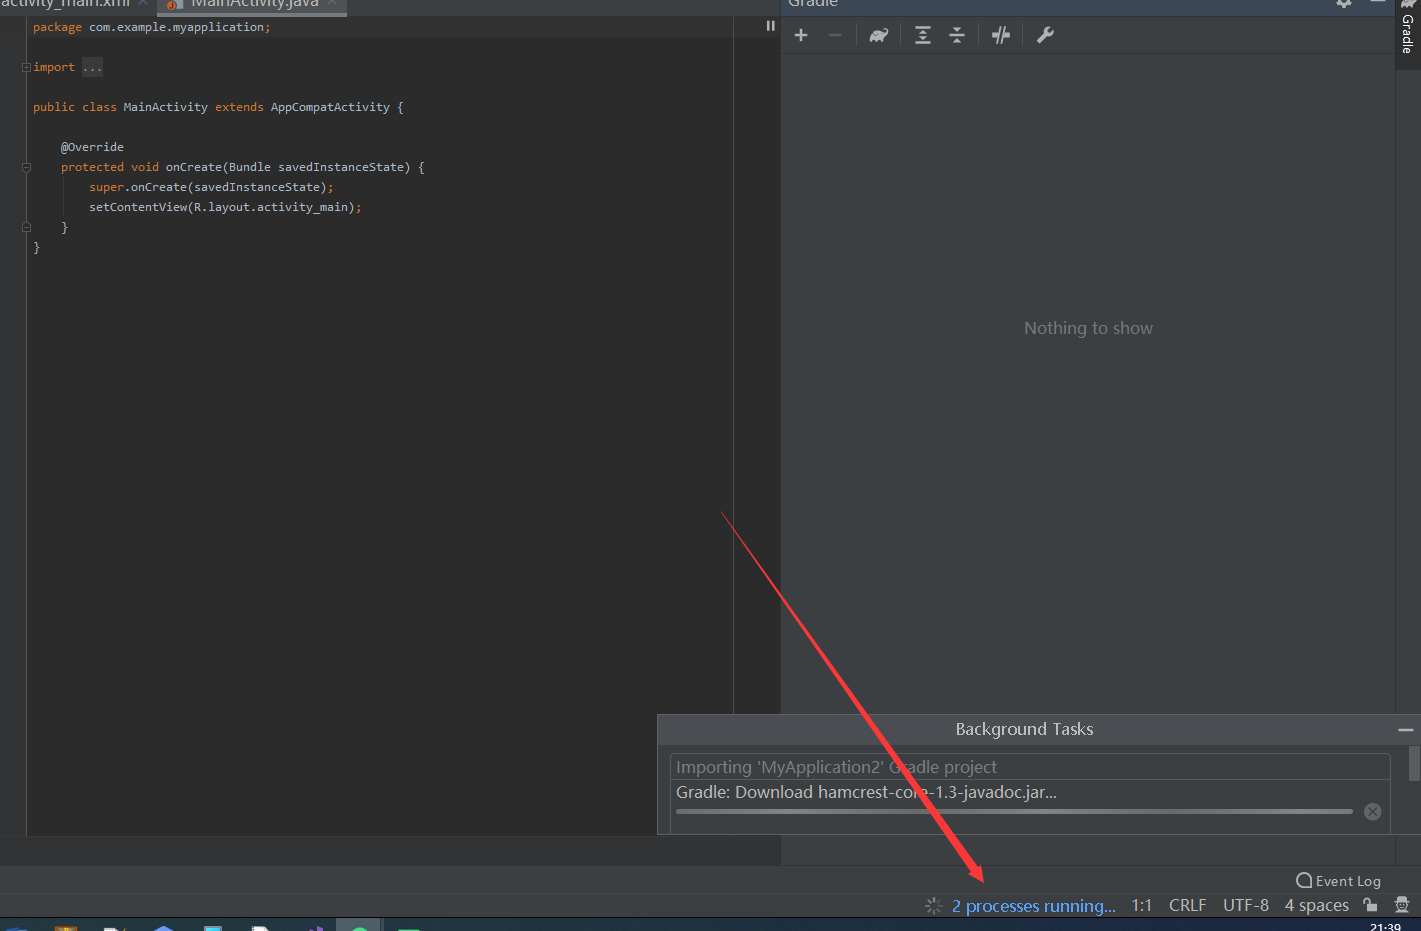Click the super.onCreate(savedInstanceState) line

[211, 187]
